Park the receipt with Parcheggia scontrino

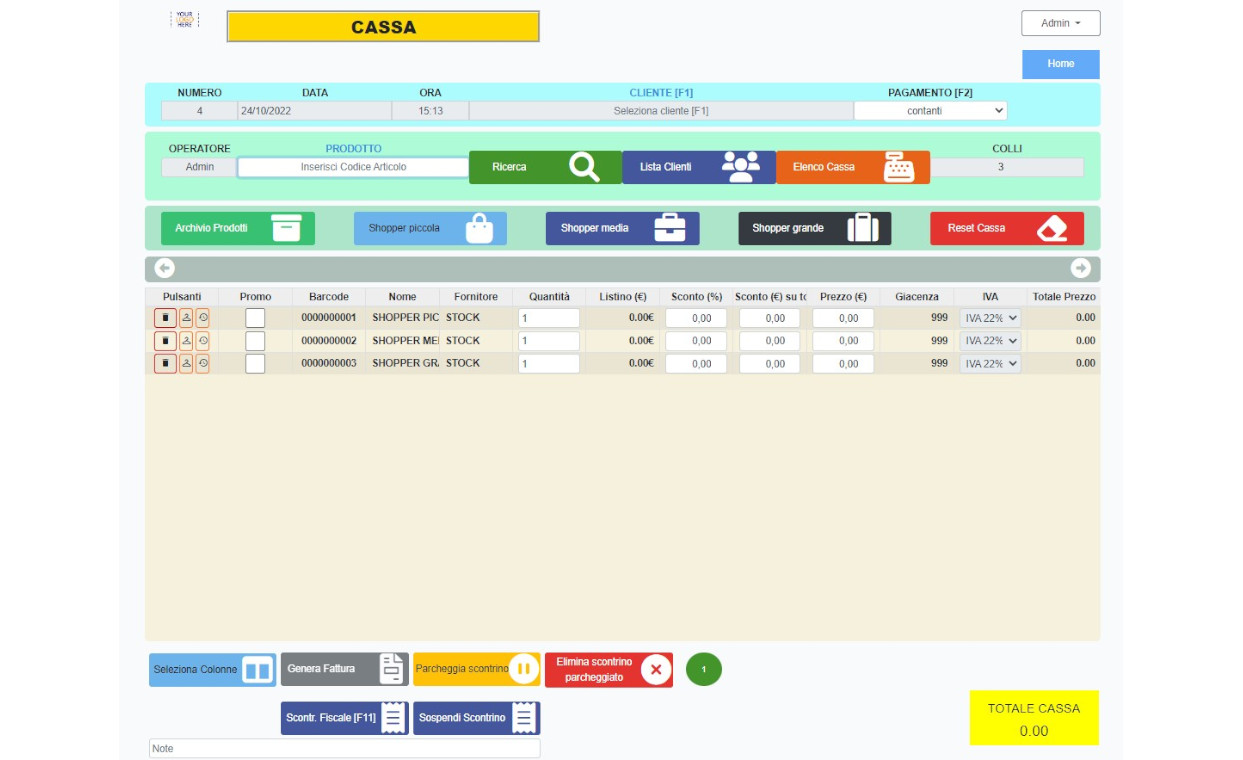[477, 670]
